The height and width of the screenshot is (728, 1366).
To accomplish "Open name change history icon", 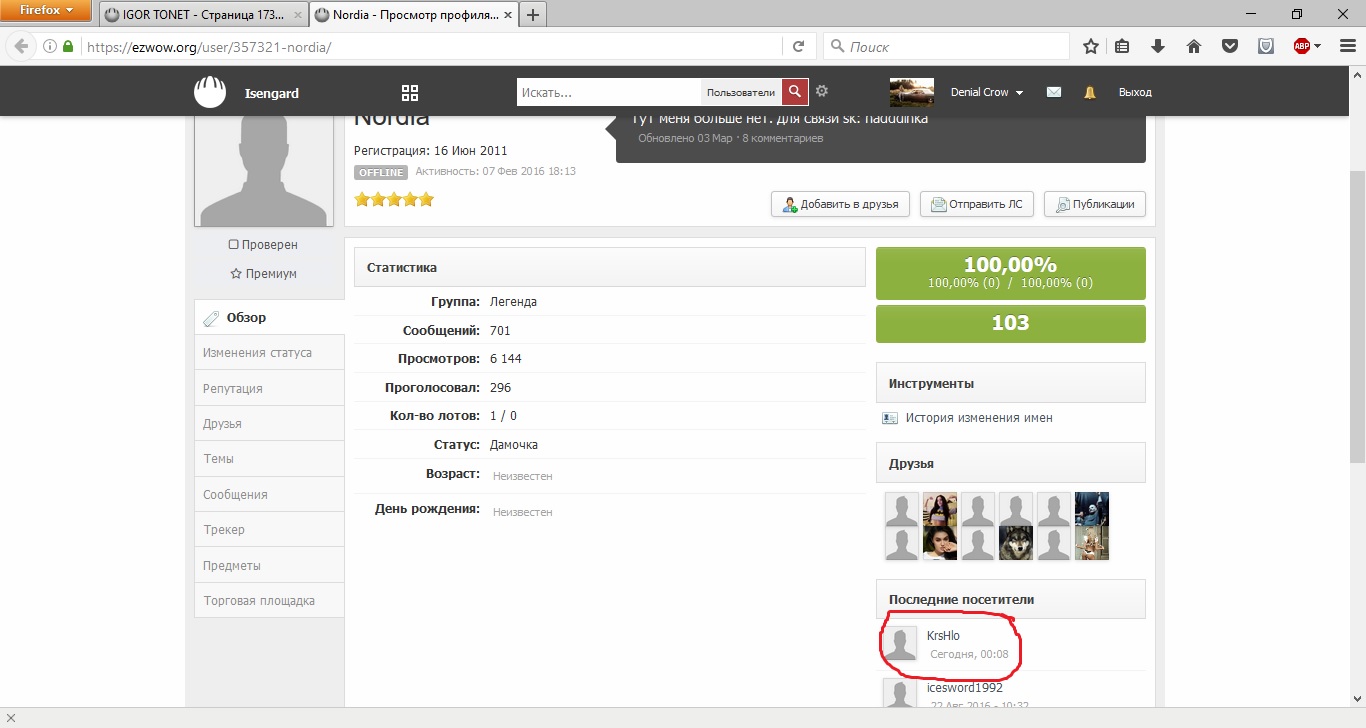I will 890,418.
